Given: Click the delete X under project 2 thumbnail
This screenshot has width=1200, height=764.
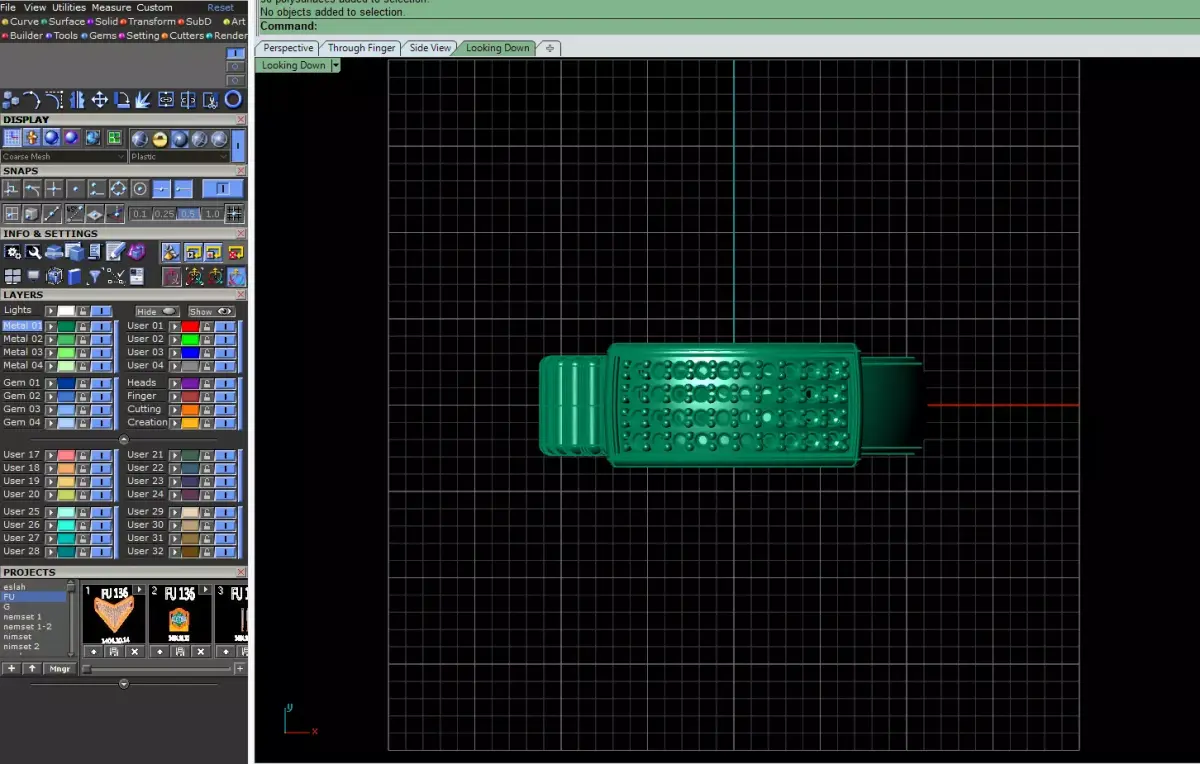Looking at the screenshot, I should click(x=201, y=652).
